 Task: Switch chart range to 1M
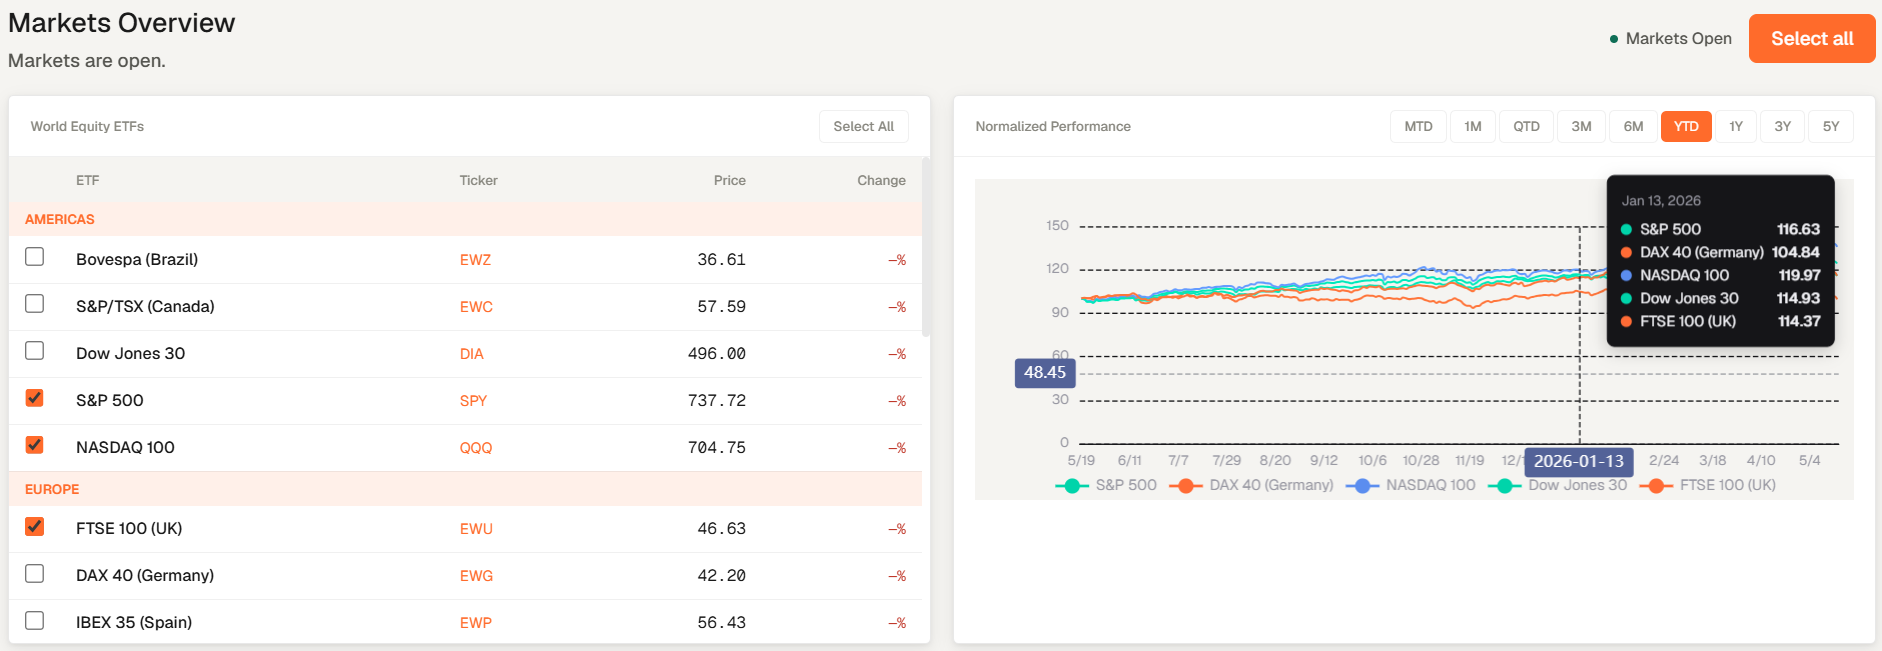[1473, 126]
